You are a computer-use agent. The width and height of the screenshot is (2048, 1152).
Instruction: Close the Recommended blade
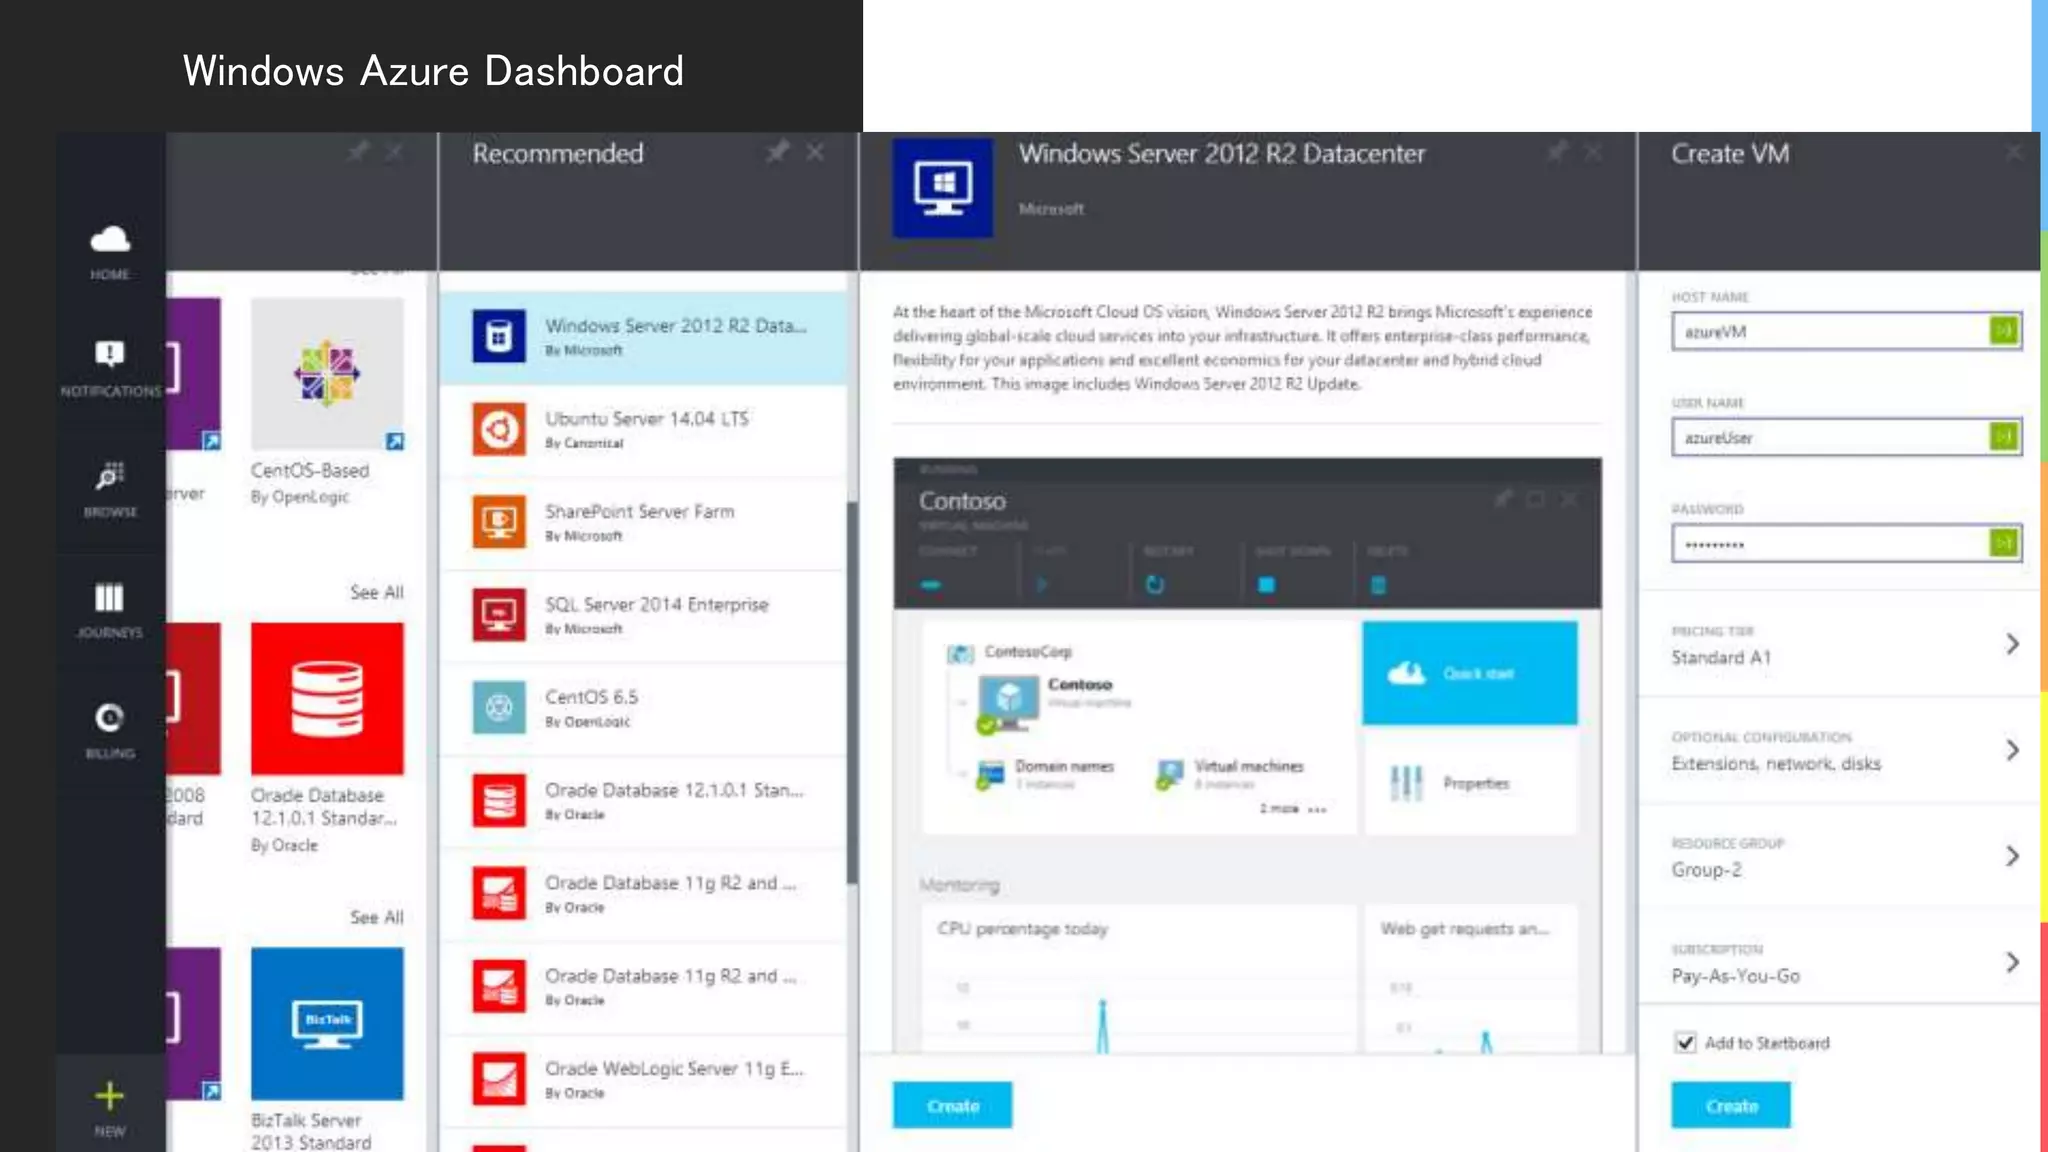(x=815, y=152)
